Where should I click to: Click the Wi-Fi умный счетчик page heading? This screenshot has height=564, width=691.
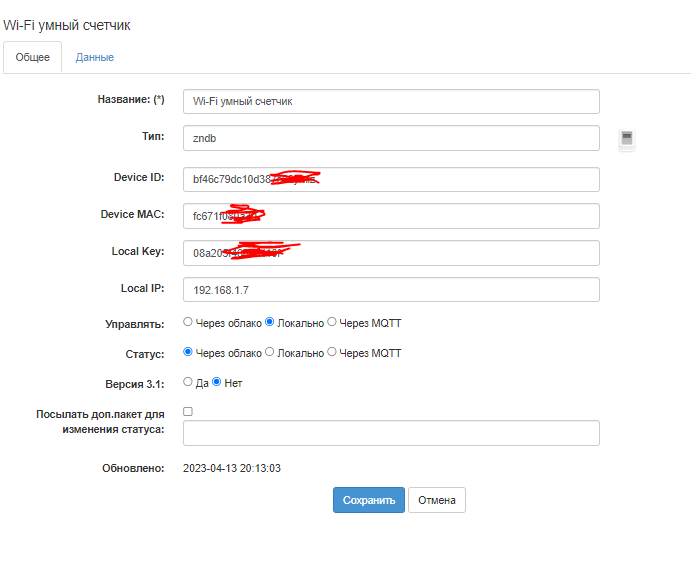[x=67, y=26]
